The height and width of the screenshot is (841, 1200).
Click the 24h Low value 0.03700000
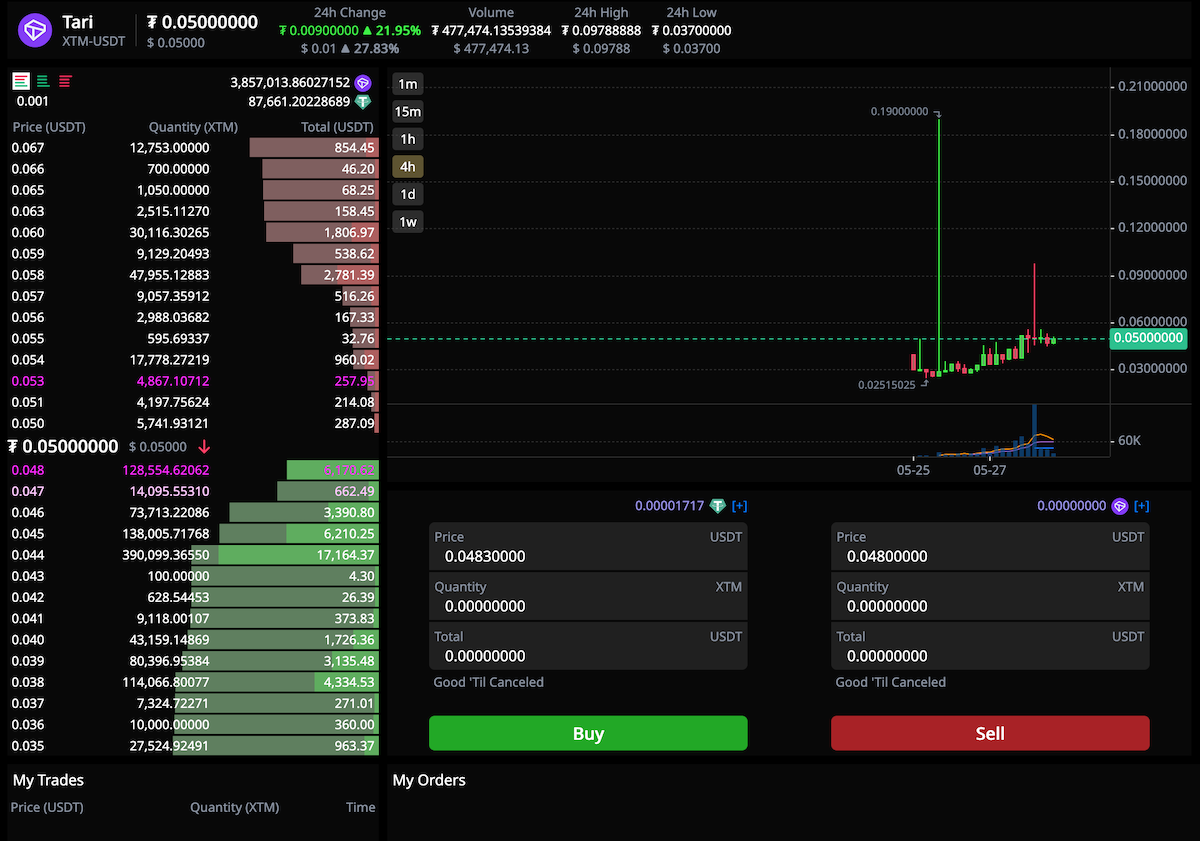coord(691,30)
